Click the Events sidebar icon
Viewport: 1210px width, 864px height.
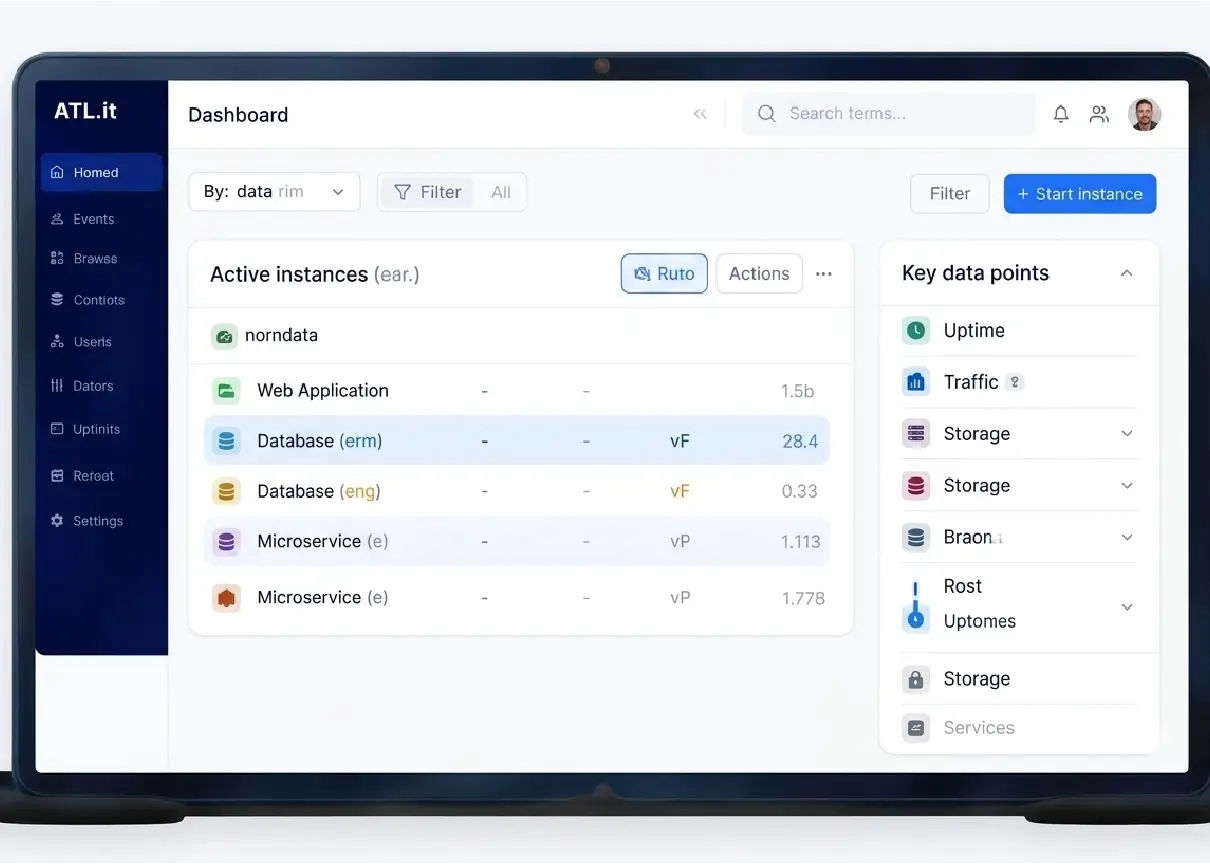point(57,219)
